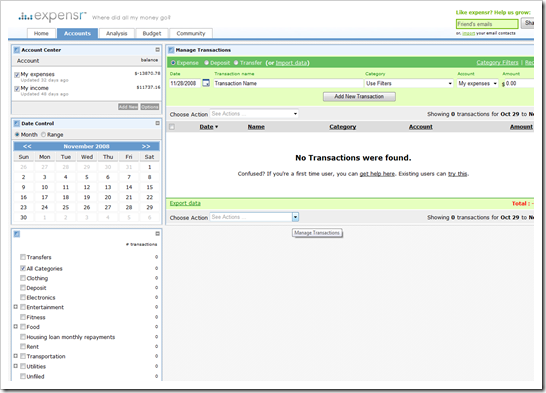Check the Clothing category checkbox

click(23, 278)
